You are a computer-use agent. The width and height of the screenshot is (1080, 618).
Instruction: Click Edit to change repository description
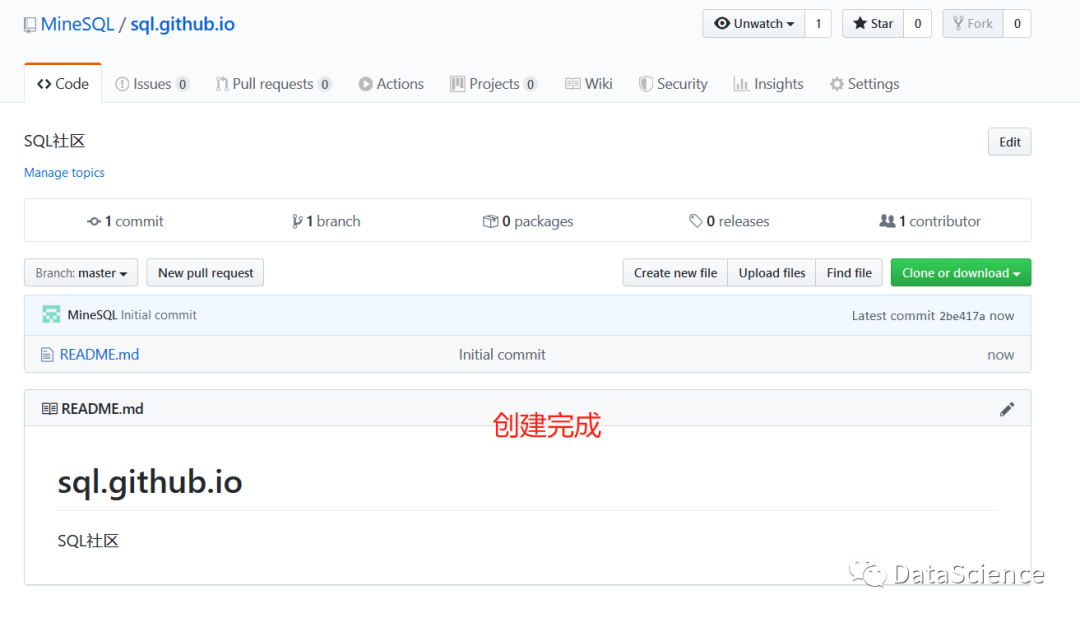[x=1009, y=142]
